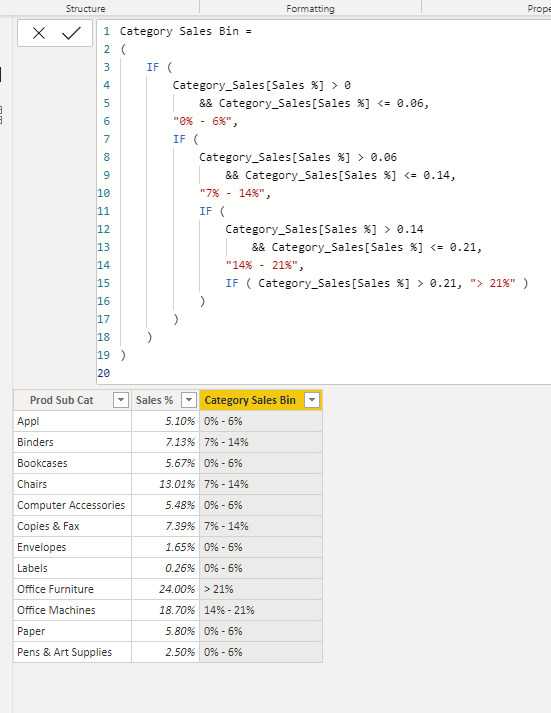551x713 pixels.
Task: Select the Bookcases cell
Action: [x=72, y=463]
